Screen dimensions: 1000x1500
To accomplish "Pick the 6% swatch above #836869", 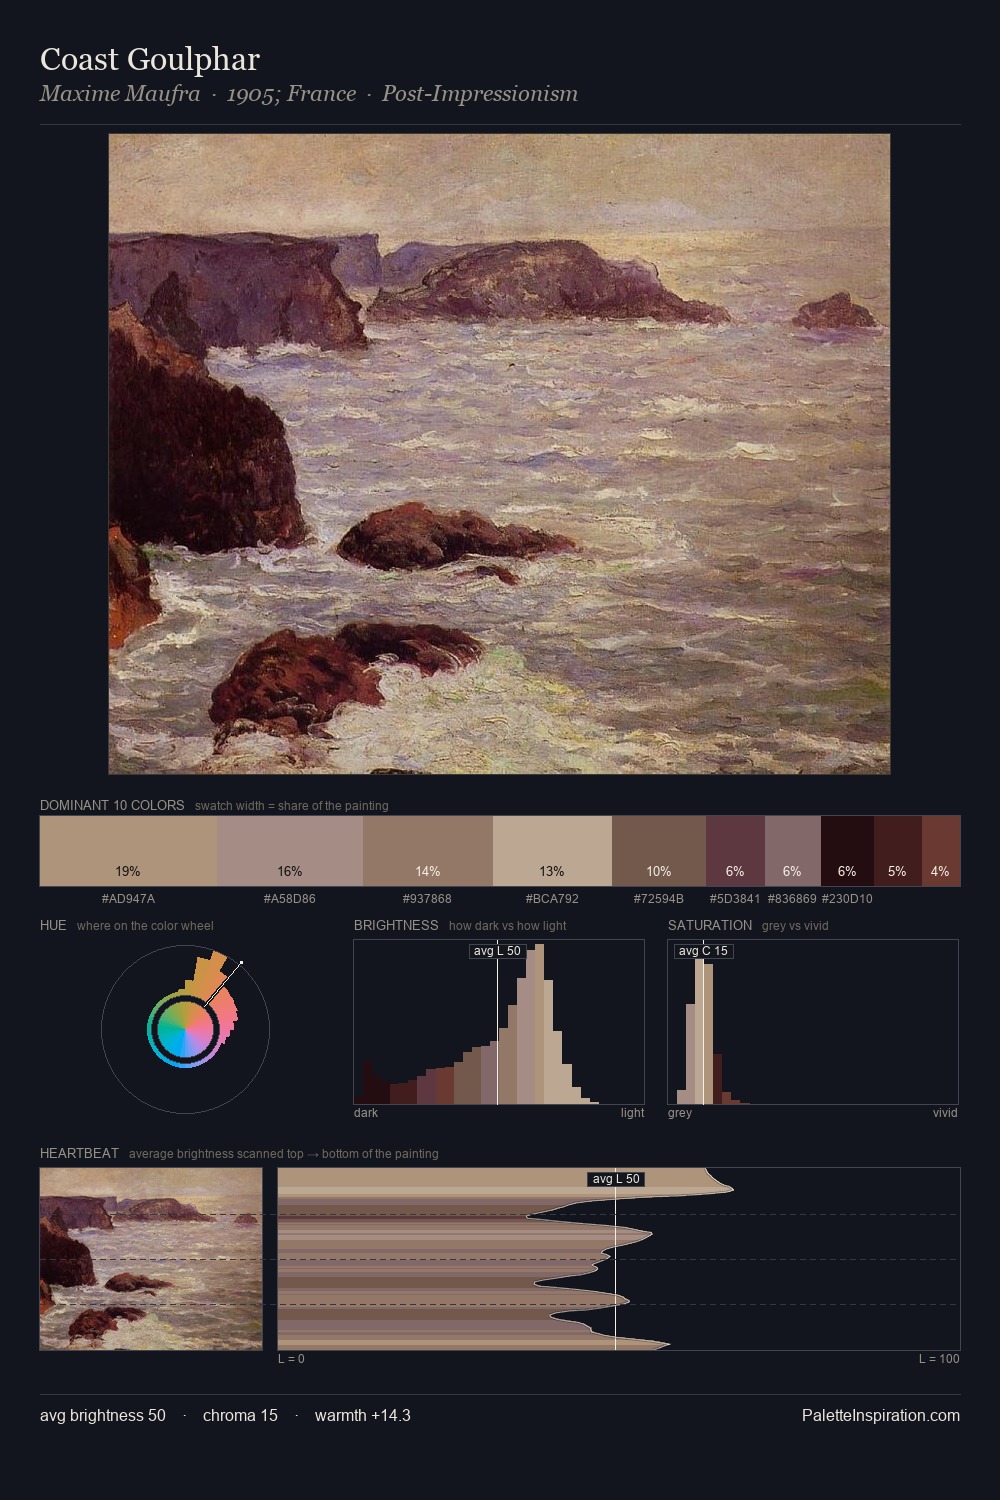I will point(793,851).
